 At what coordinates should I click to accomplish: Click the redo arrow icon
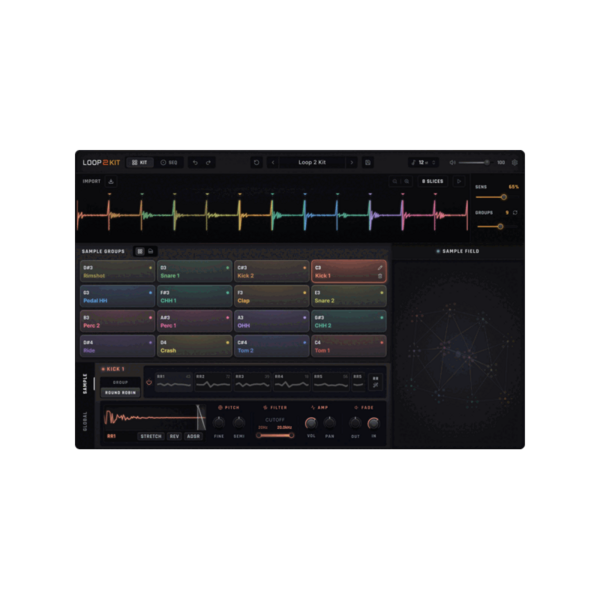click(x=208, y=163)
